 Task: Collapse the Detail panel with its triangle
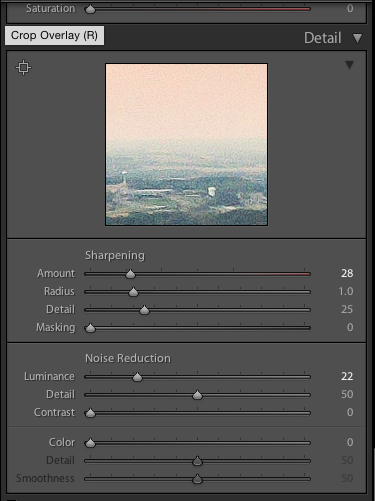357,38
